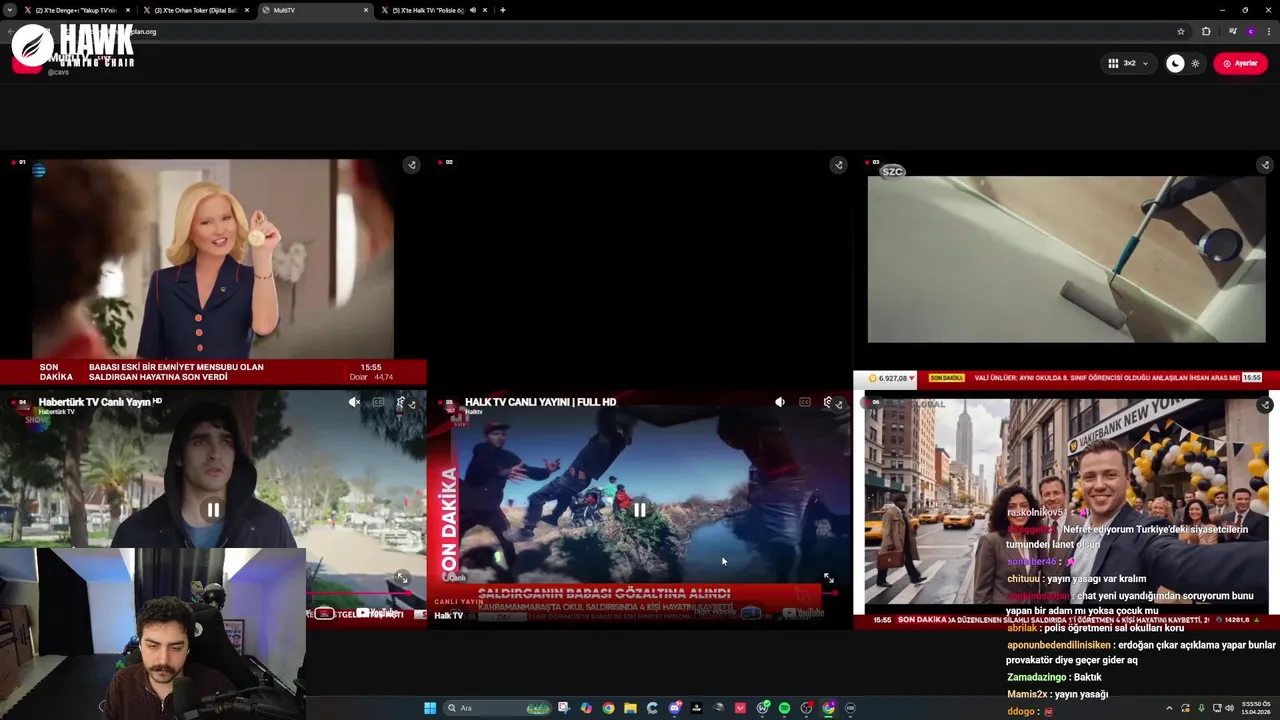Expand panel 01 stream to full view

pyautogui.click(x=411, y=165)
